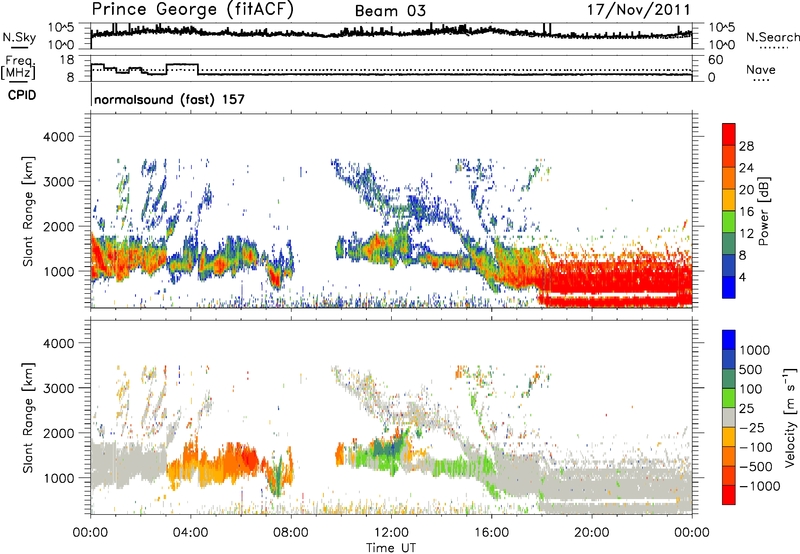
Task: Click the "16" power colorbar value
Action: [746, 212]
